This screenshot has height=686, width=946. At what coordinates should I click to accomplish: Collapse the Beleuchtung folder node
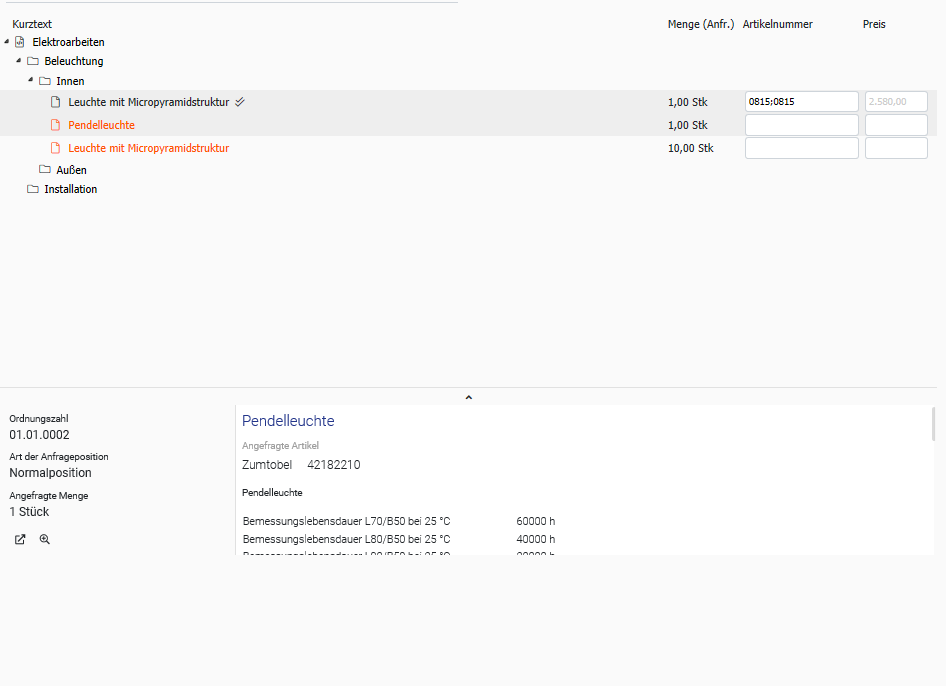tap(19, 61)
